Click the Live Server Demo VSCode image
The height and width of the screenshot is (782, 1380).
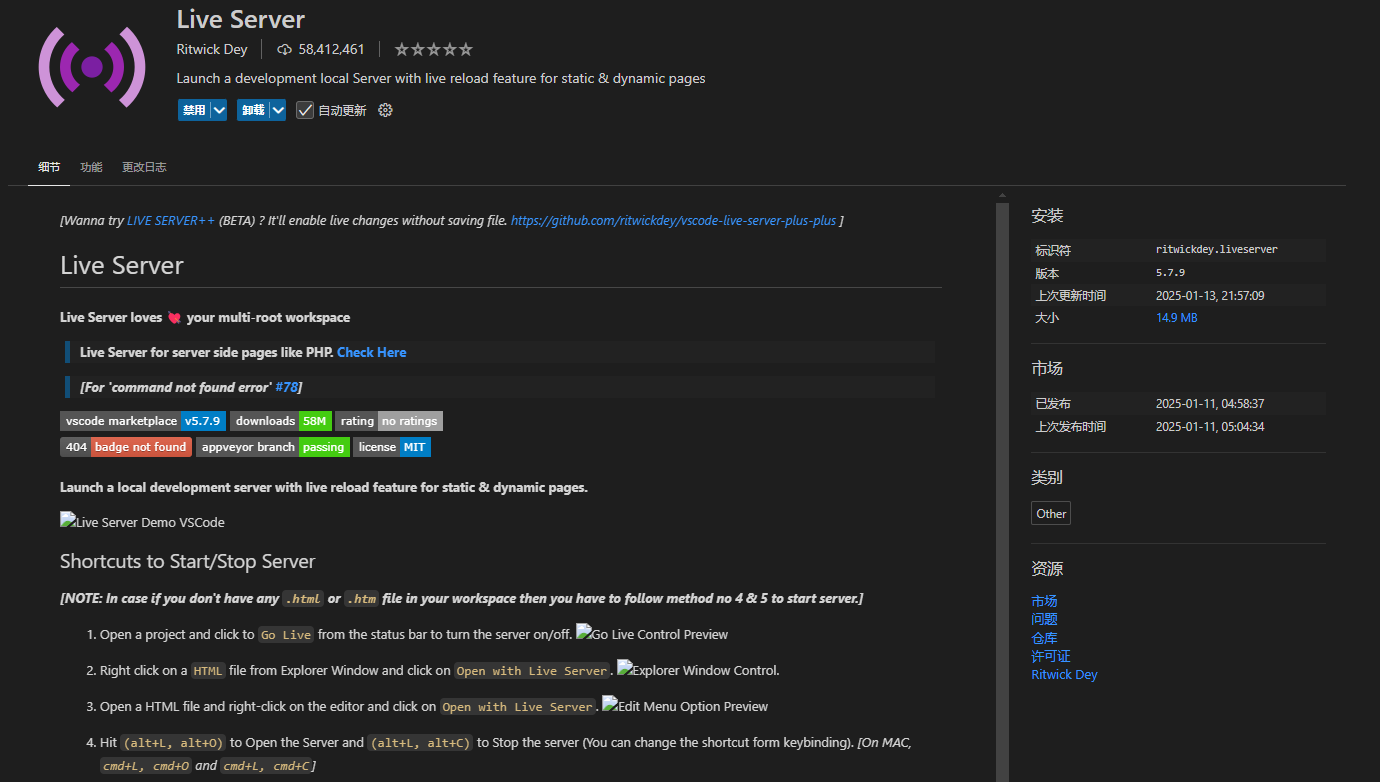click(x=142, y=522)
